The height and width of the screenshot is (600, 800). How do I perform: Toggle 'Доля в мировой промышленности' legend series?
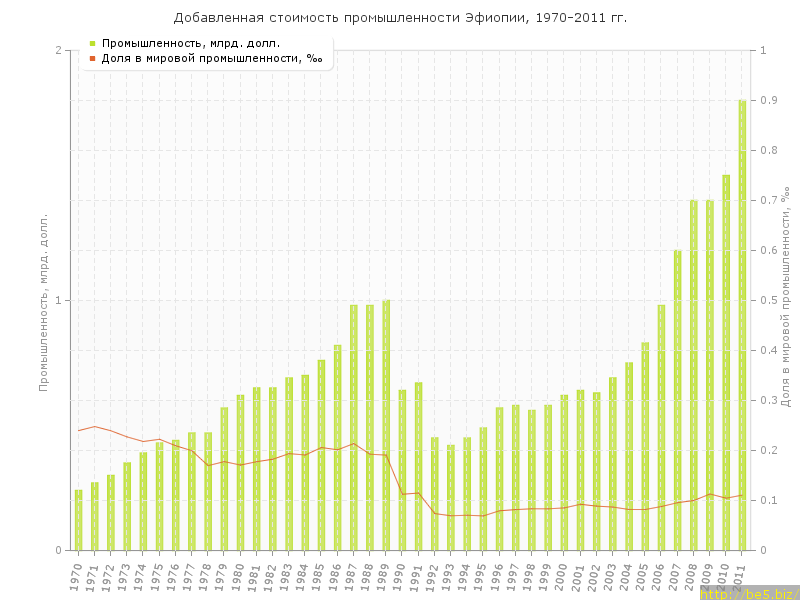click(x=211, y=58)
